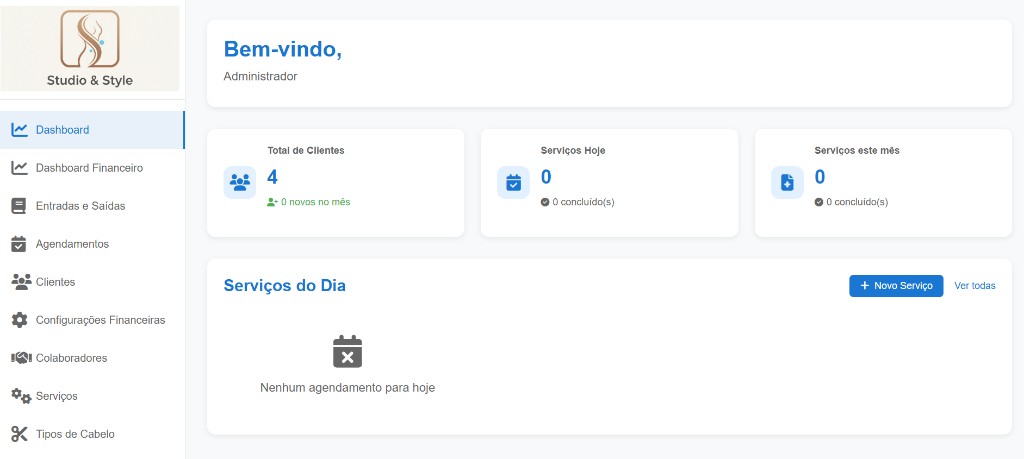Image resolution: width=1024 pixels, height=459 pixels.
Task: Click the Total de Clientes users icon
Action: [x=240, y=182]
